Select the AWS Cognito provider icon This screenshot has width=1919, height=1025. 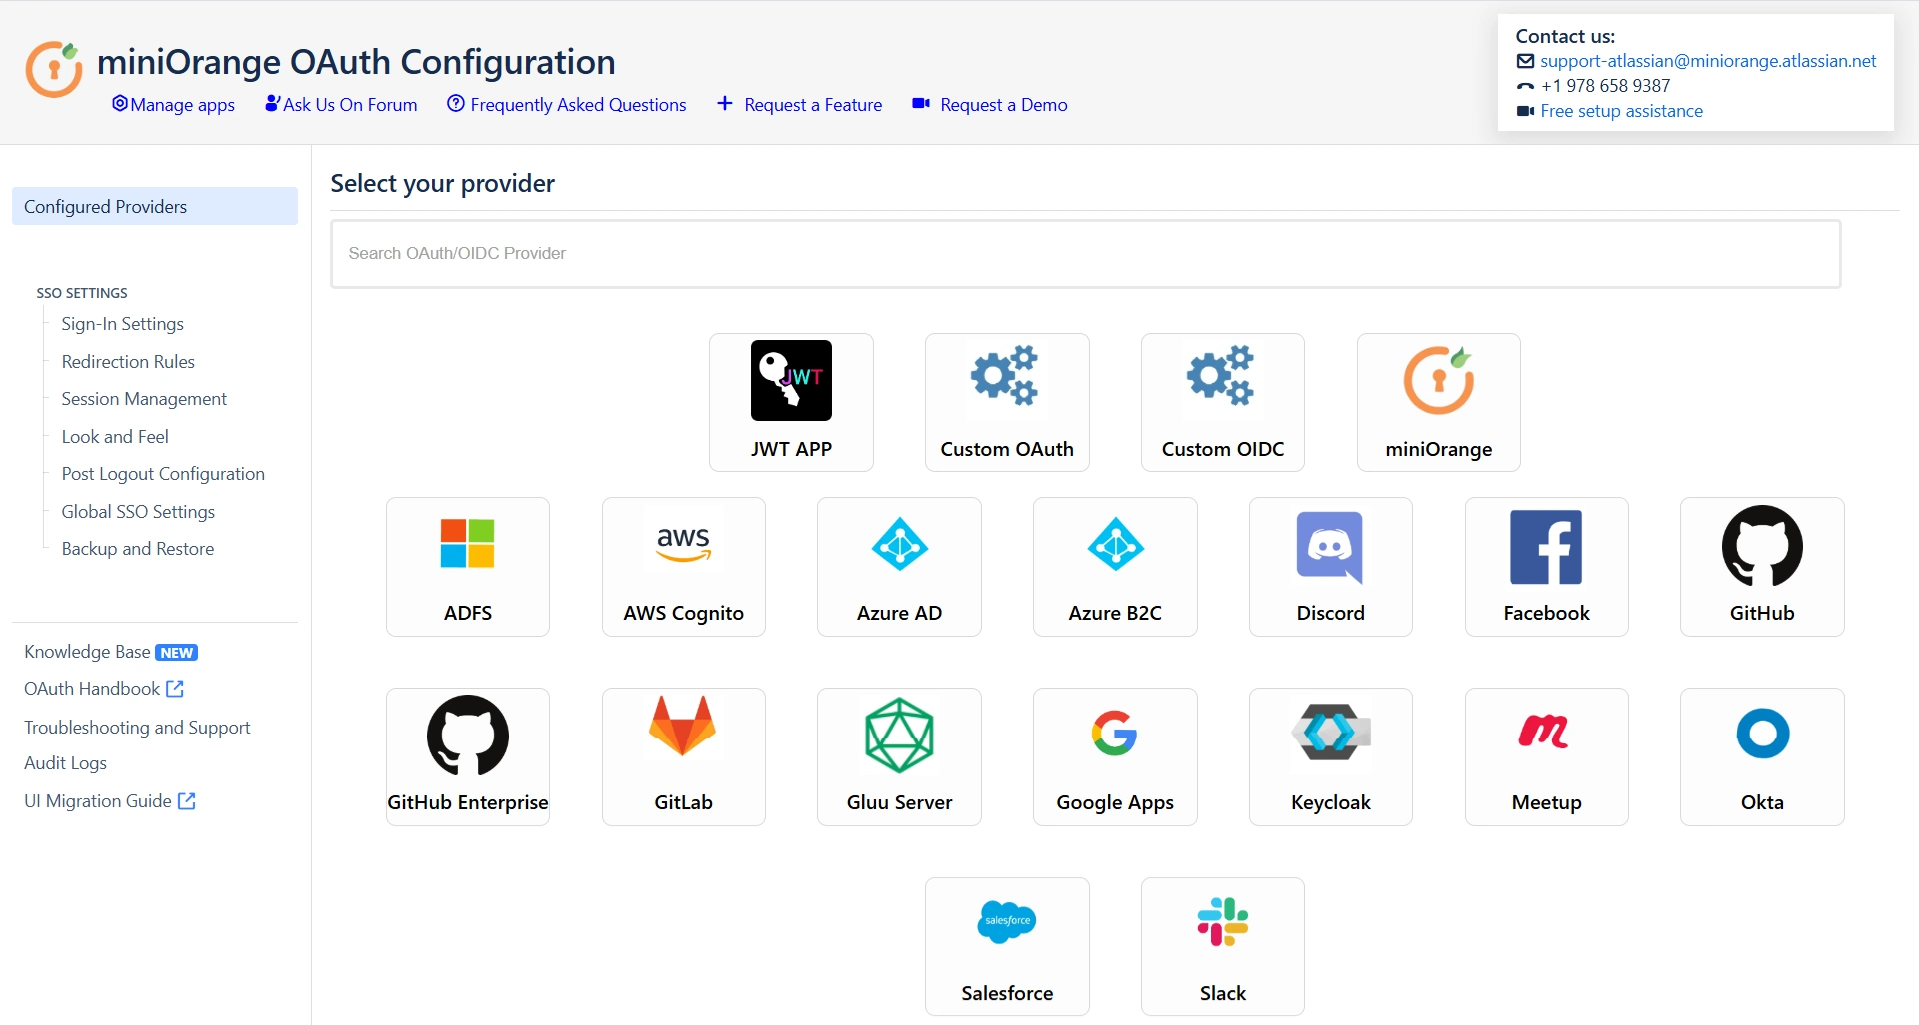click(683, 545)
